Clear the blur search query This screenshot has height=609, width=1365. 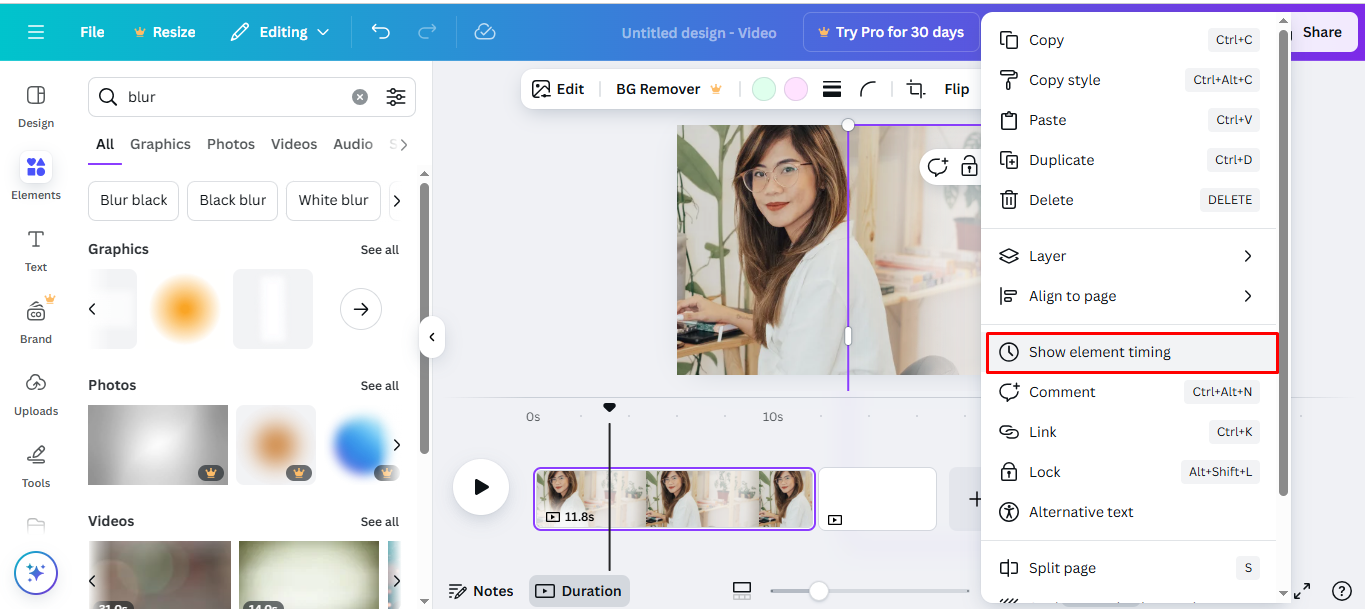coord(359,96)
